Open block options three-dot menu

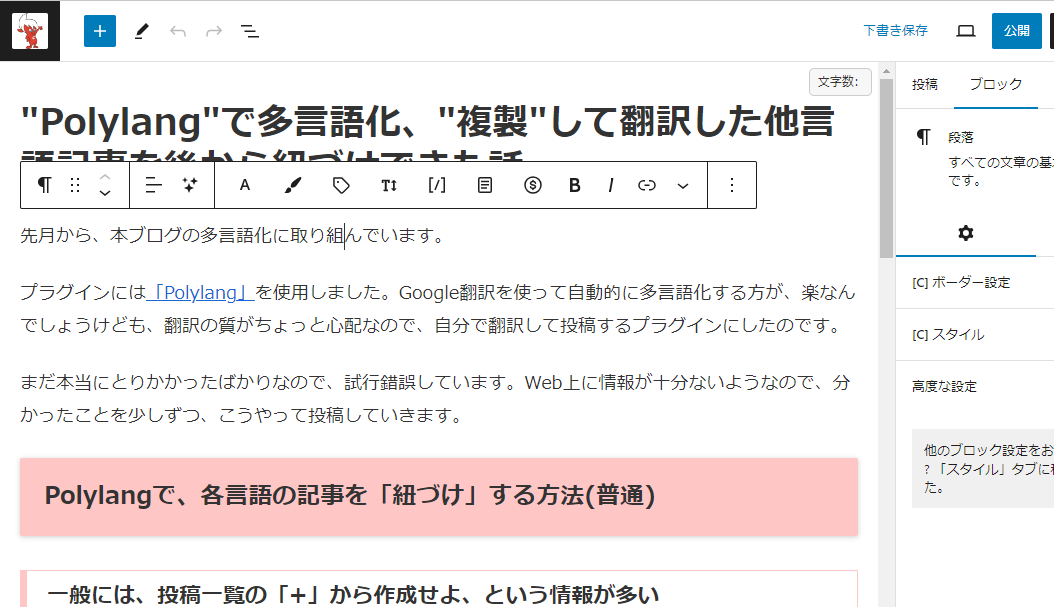[732, 185]
